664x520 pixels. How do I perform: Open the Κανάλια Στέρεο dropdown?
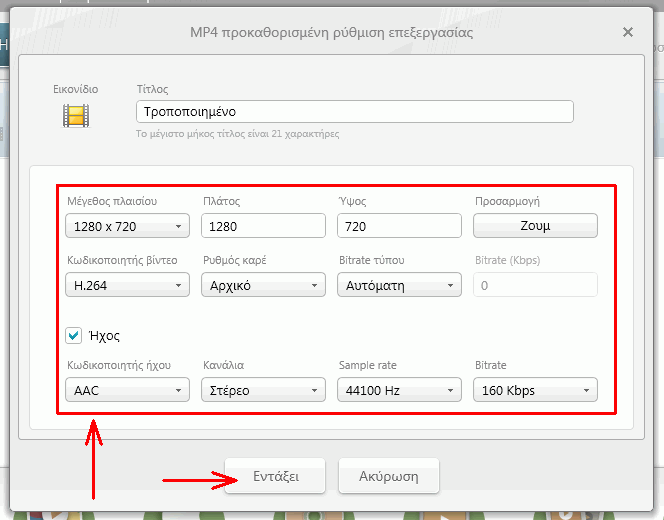(x=263, y=390)
